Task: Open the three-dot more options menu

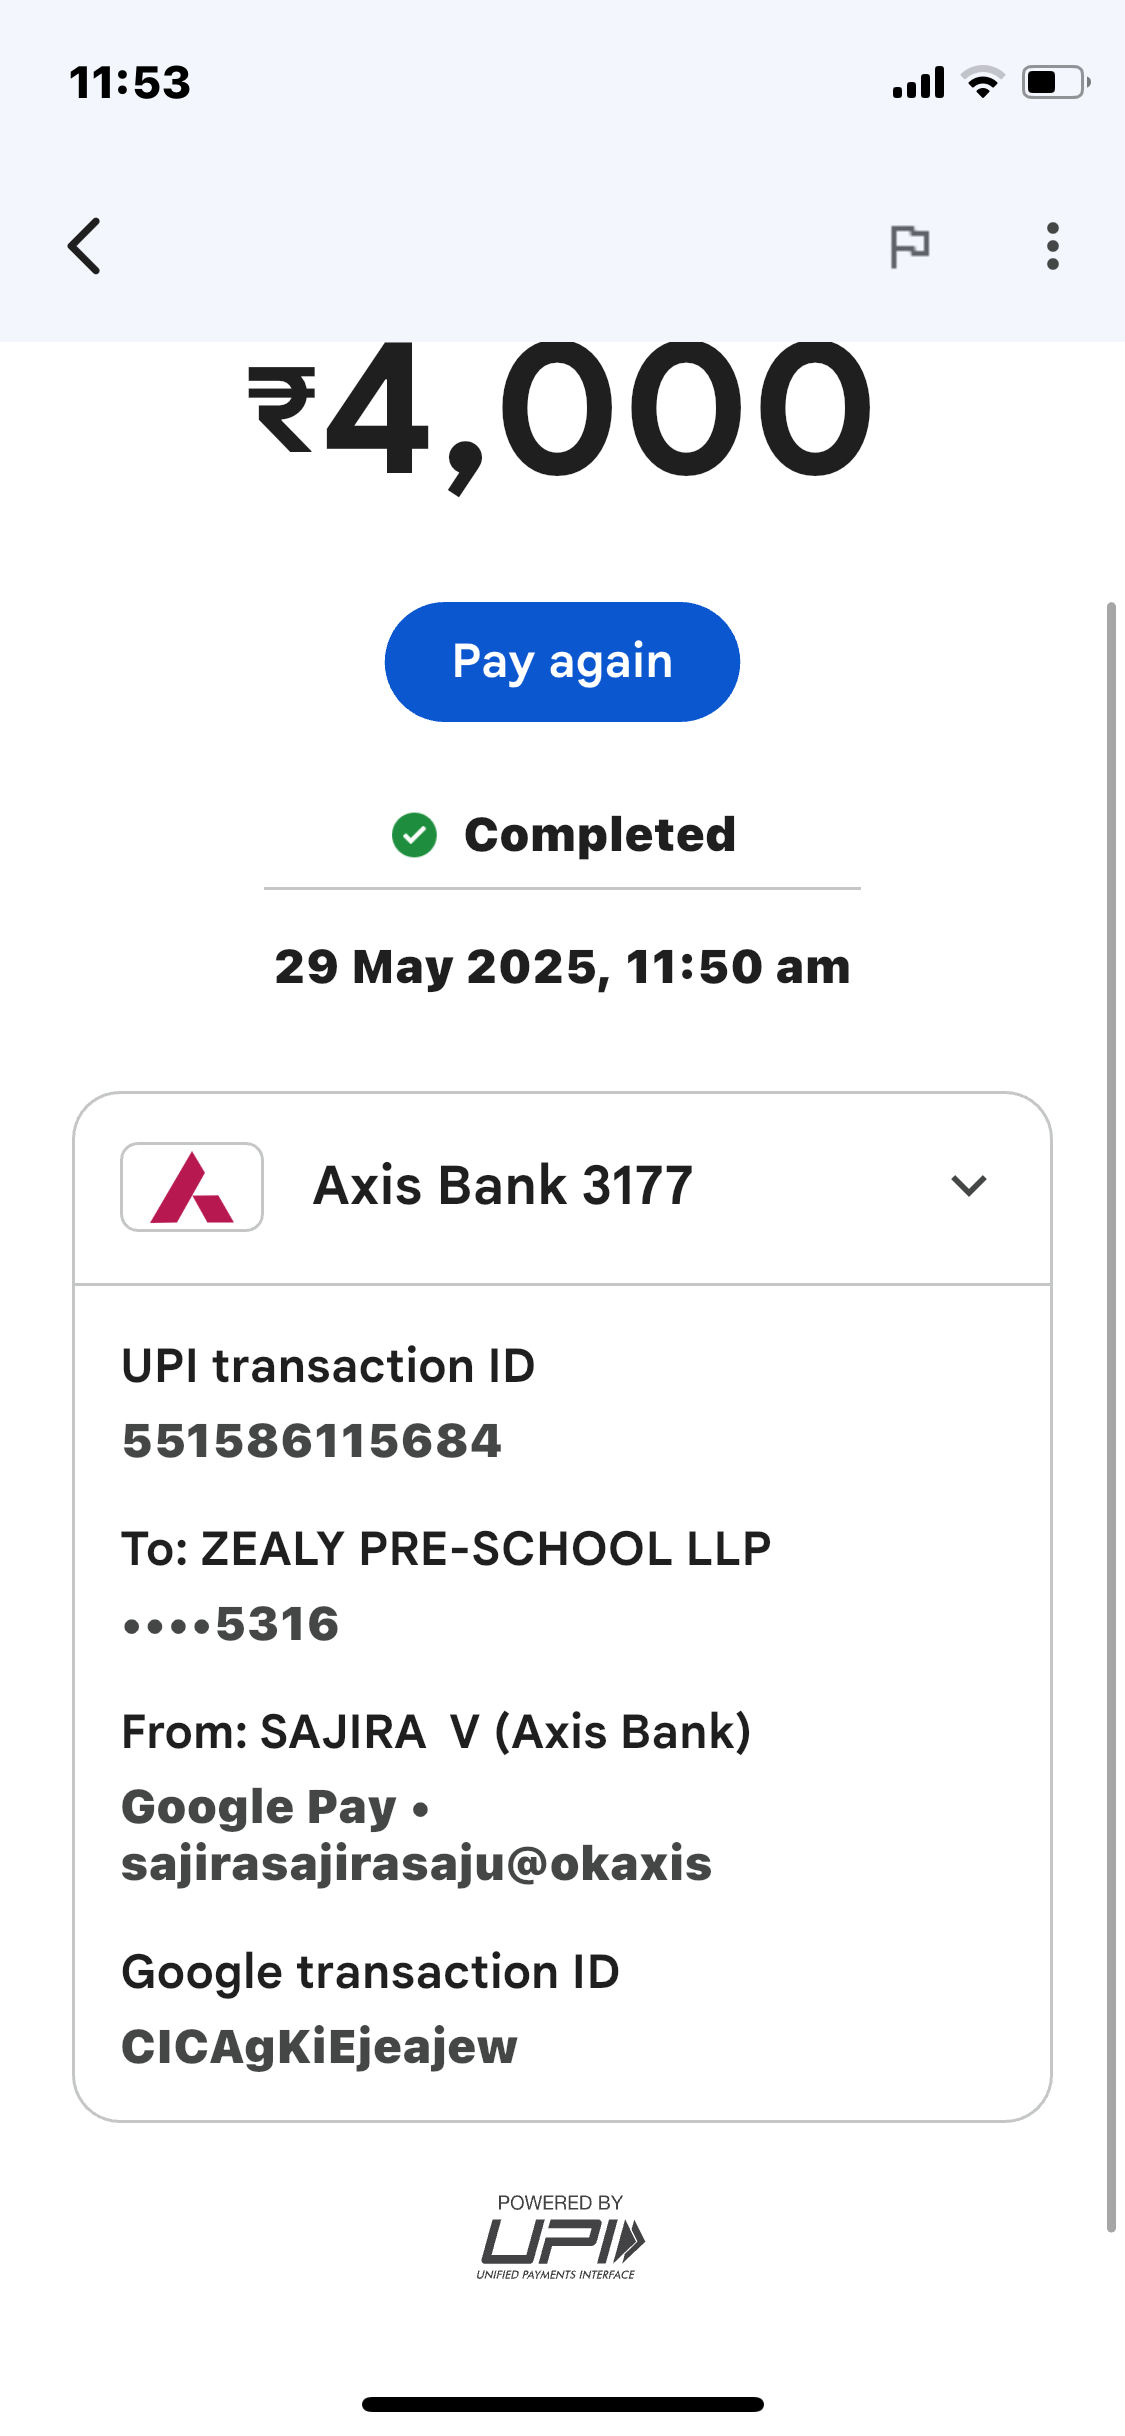Action: [x=1052, y=246]
